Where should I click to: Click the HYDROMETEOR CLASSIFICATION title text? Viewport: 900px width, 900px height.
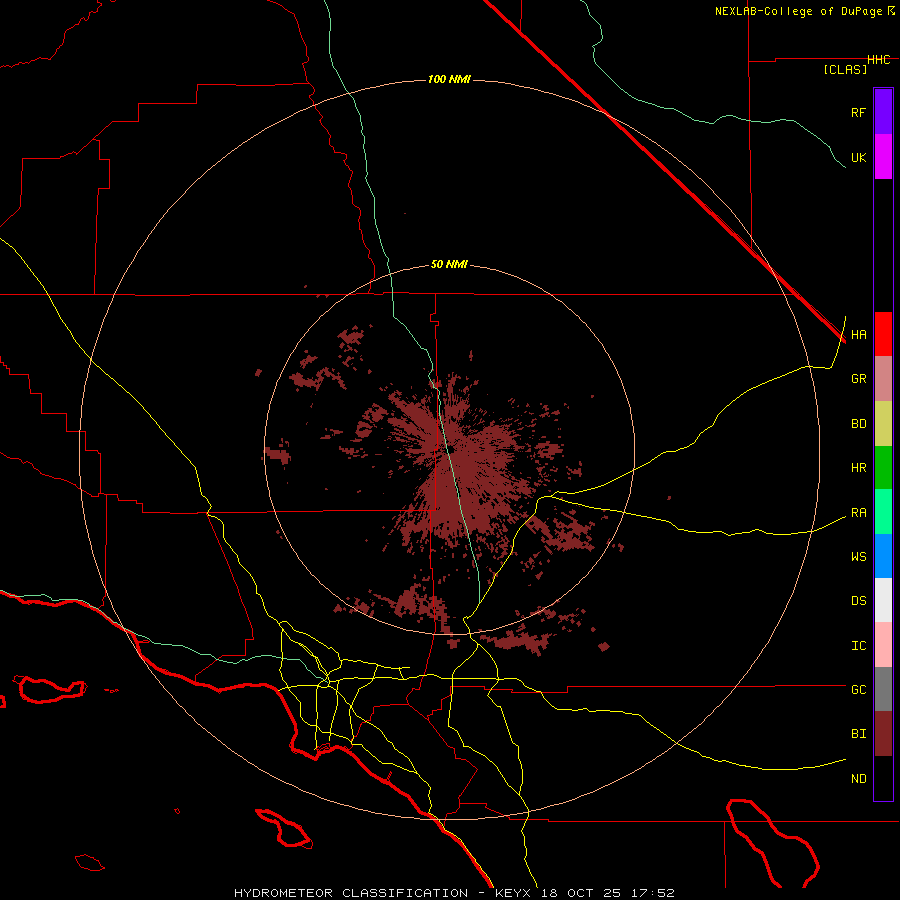(351, 893)
